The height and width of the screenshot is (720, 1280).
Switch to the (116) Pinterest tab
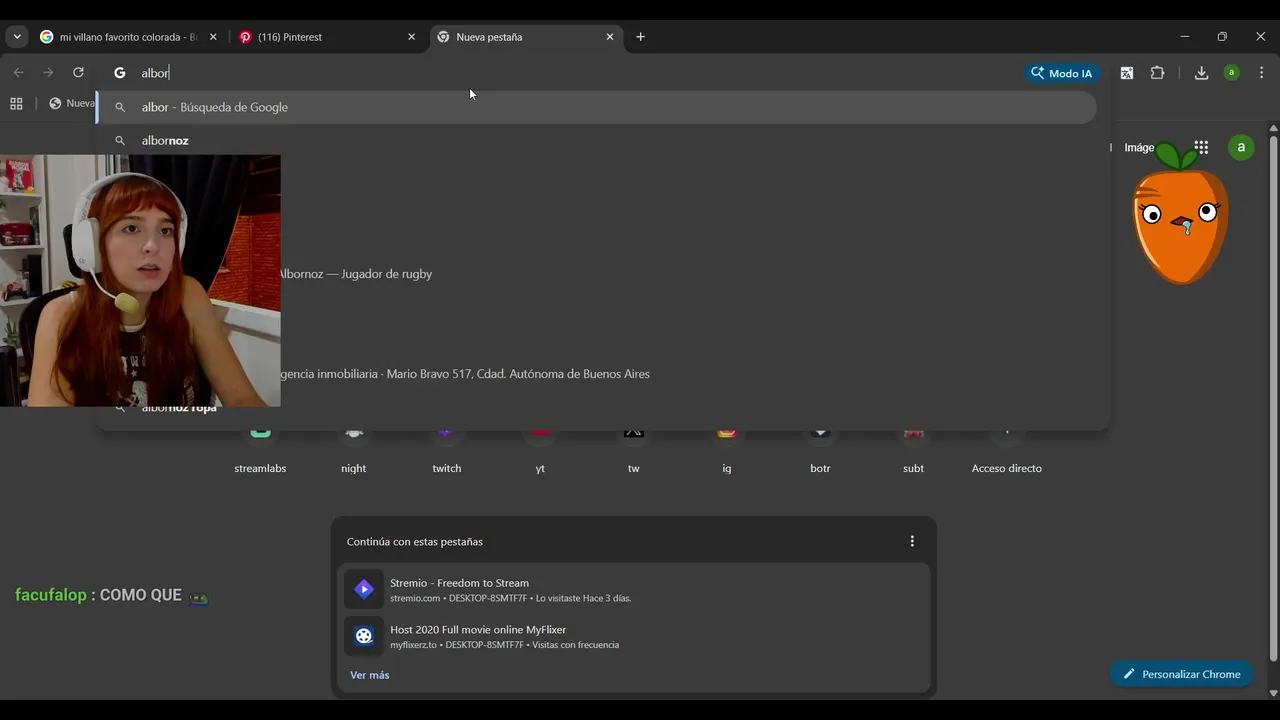[x=326, y=37]
